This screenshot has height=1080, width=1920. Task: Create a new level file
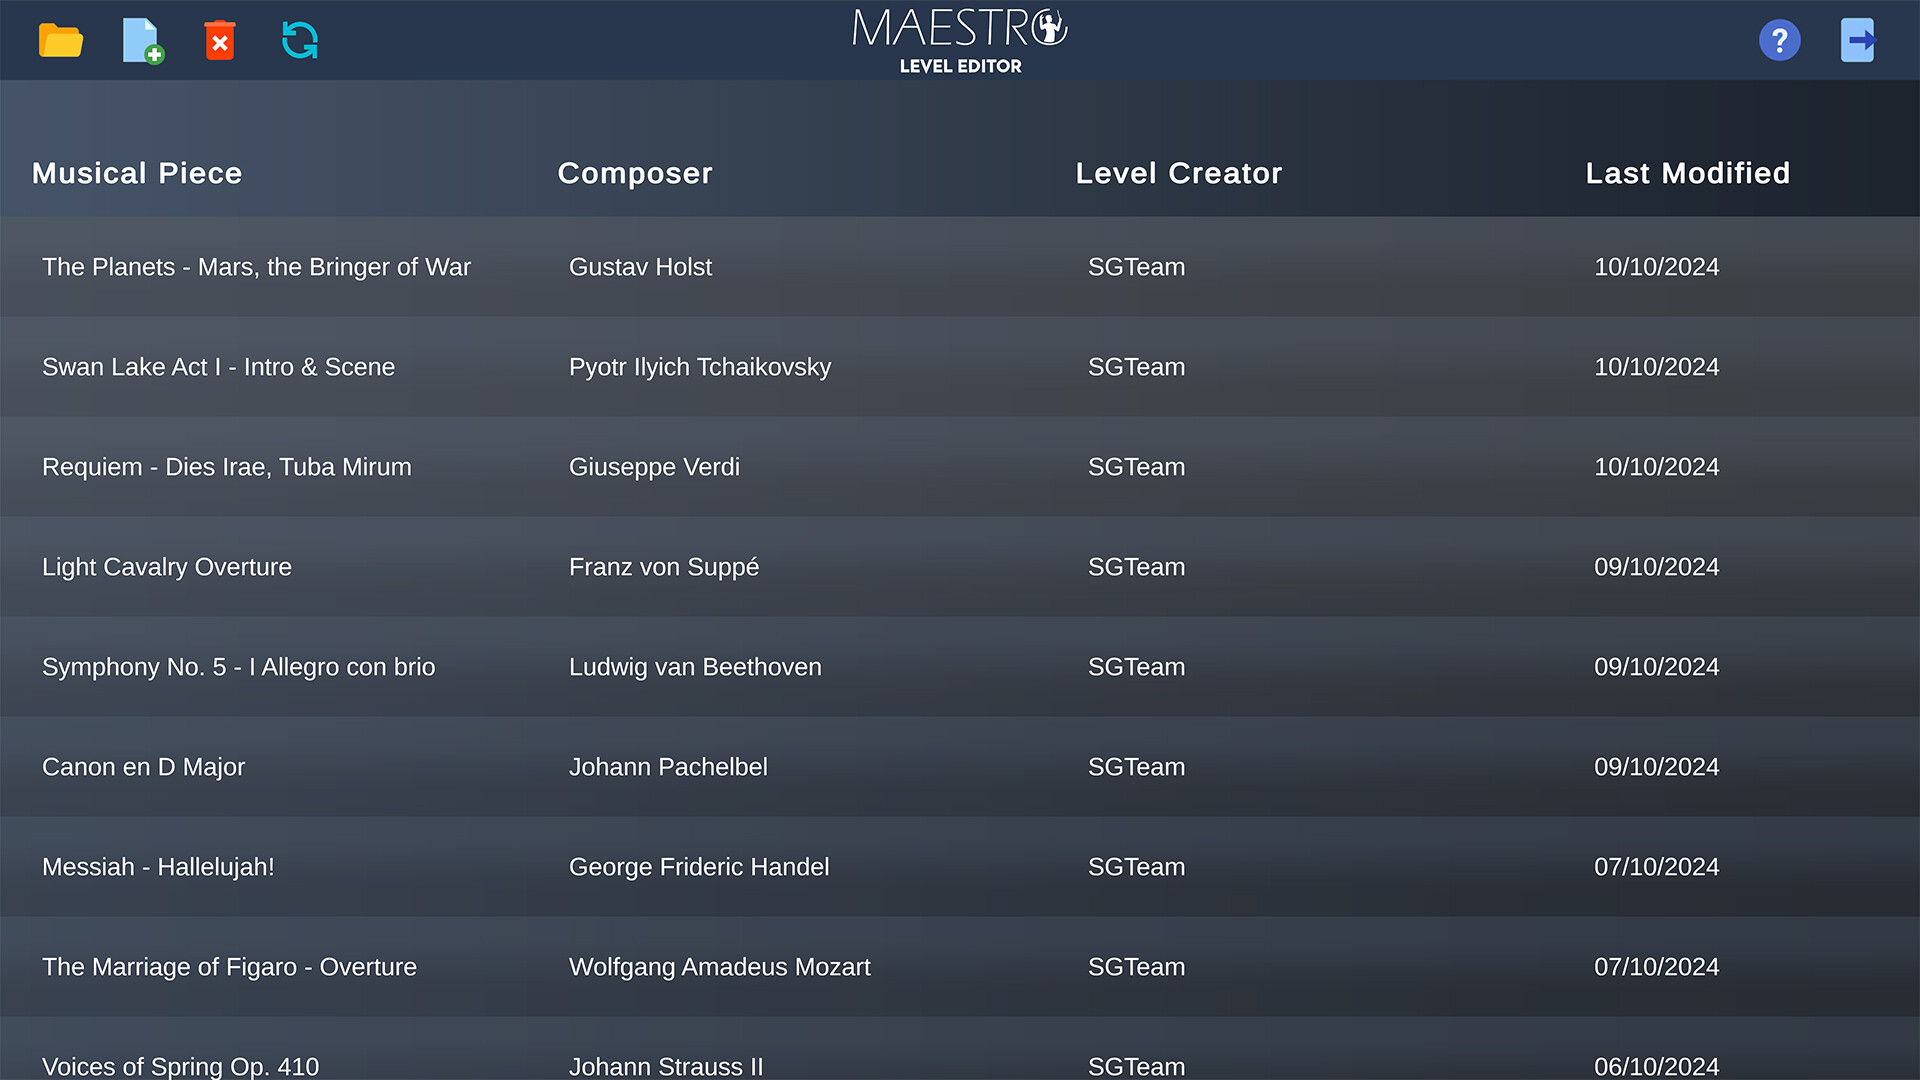click(142, 41)
